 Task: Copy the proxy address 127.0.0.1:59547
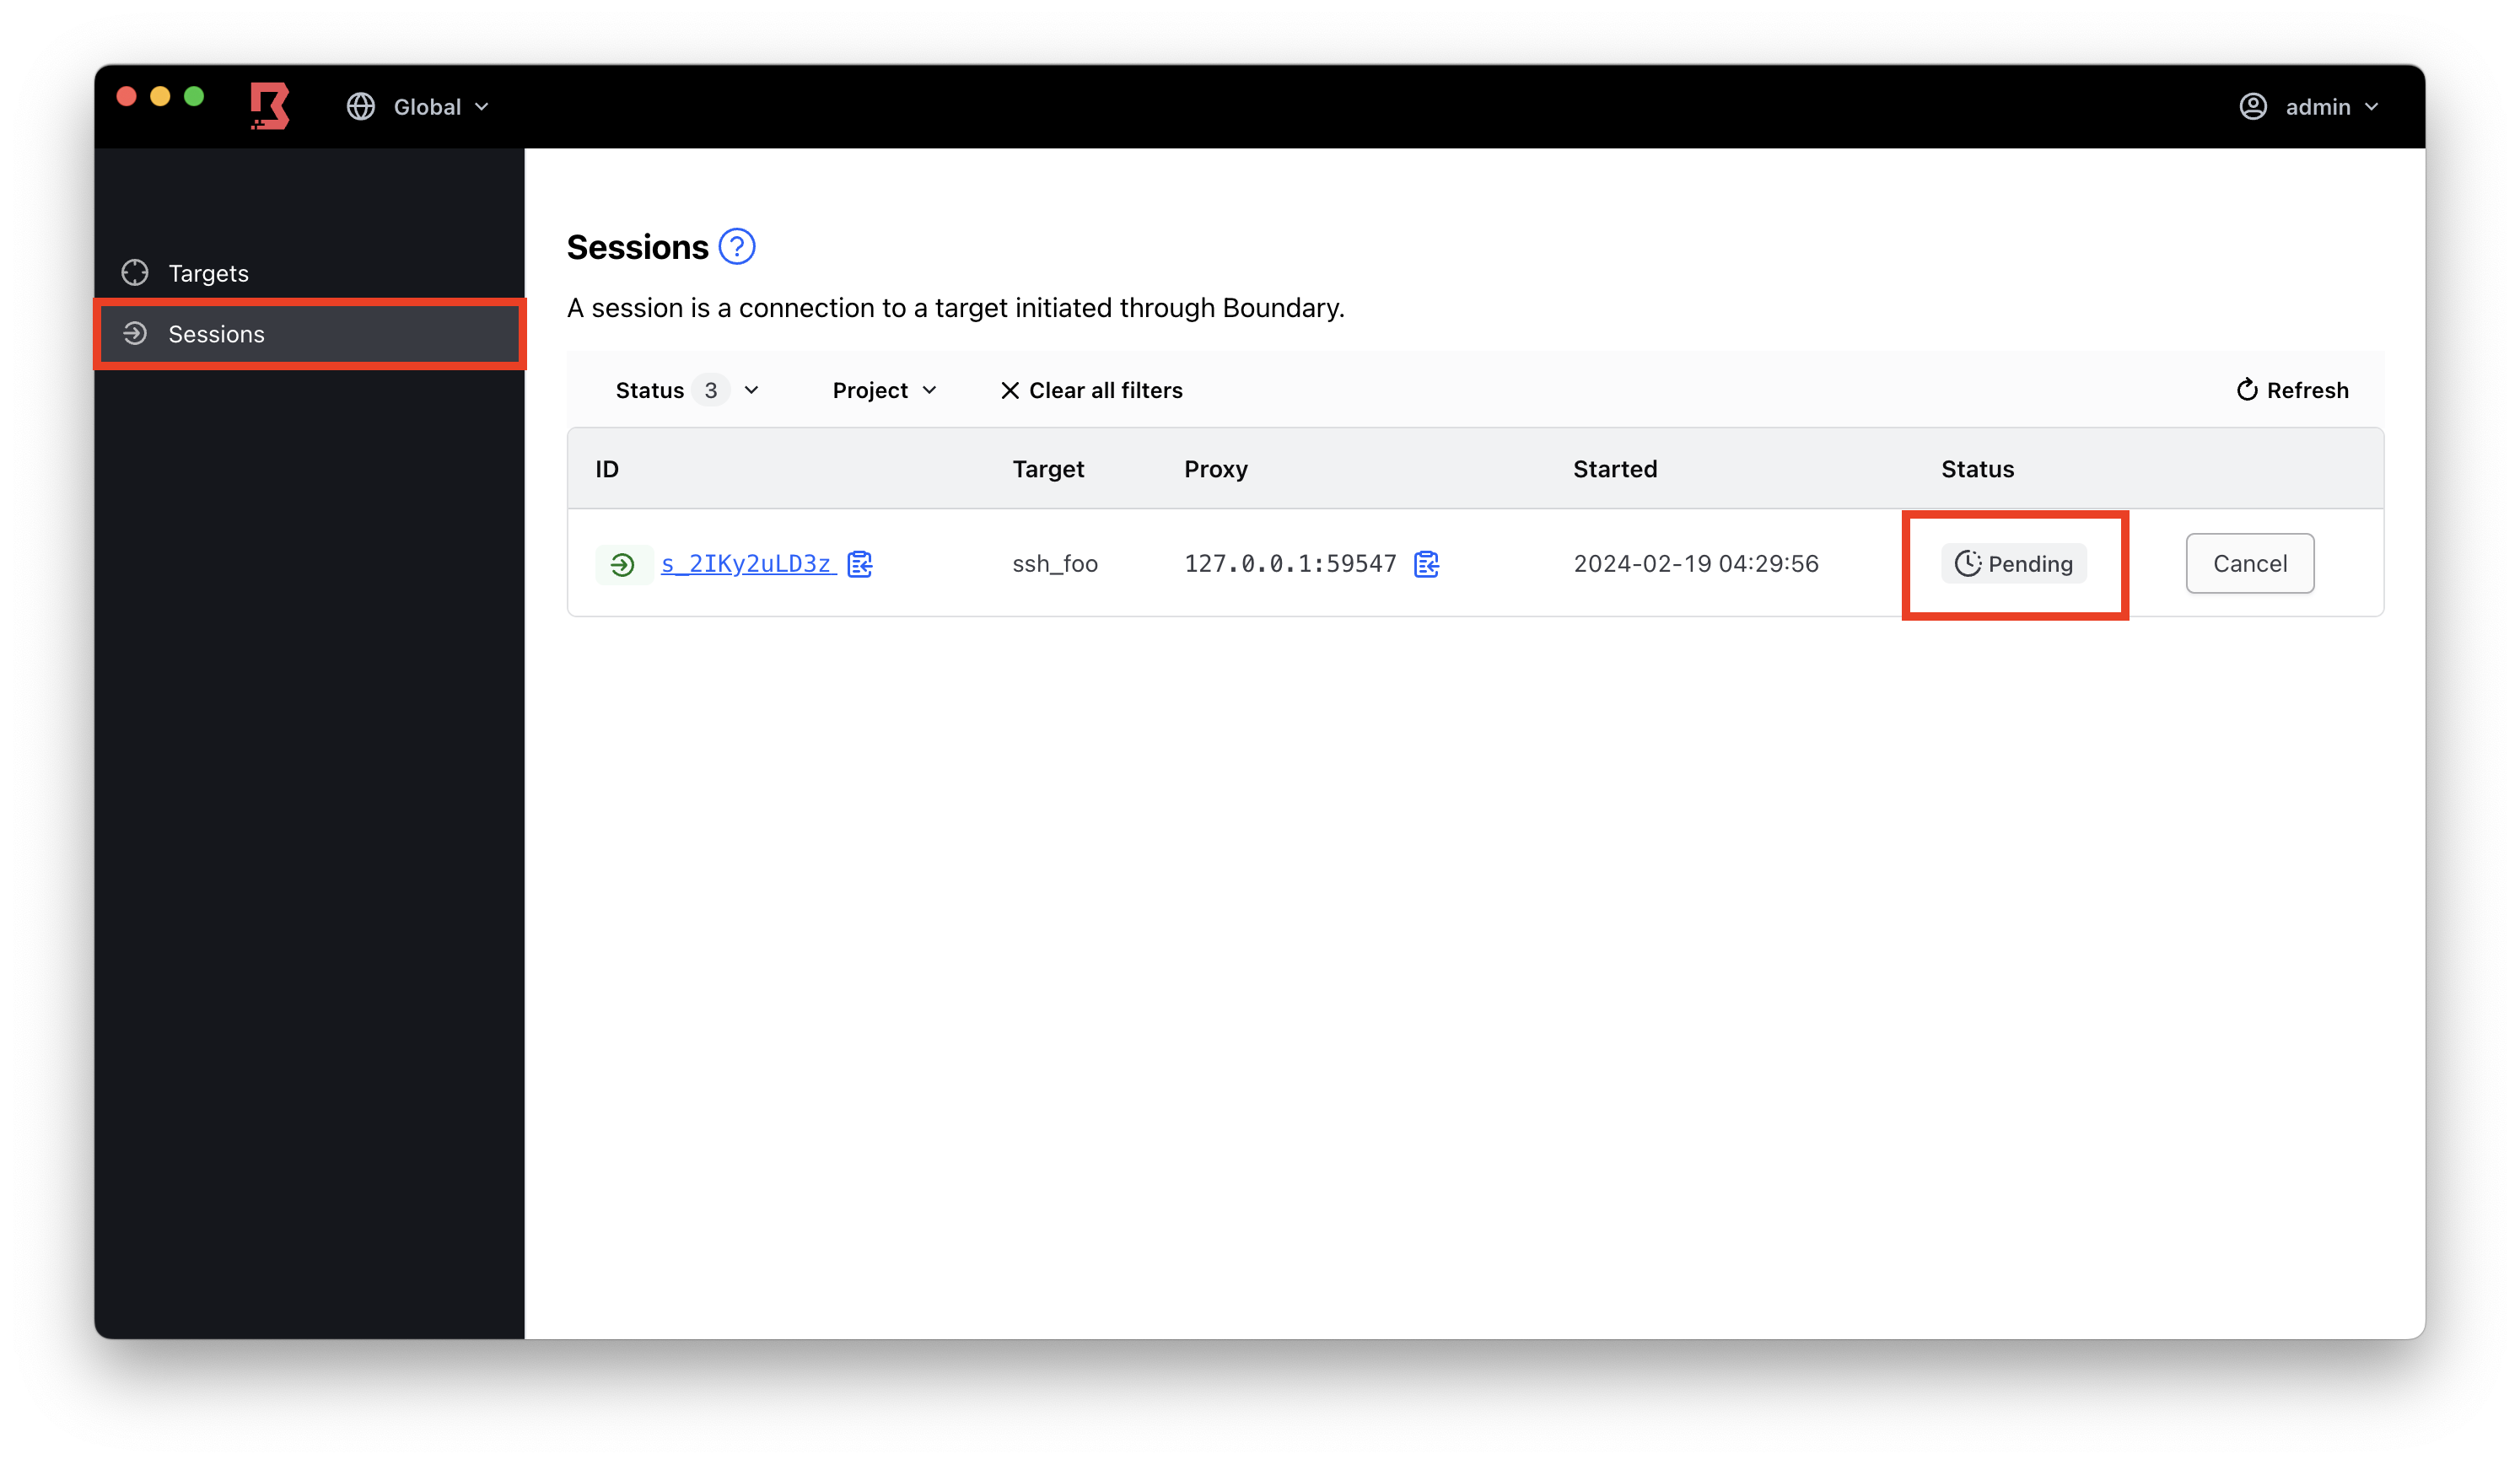click(1426, 564)
